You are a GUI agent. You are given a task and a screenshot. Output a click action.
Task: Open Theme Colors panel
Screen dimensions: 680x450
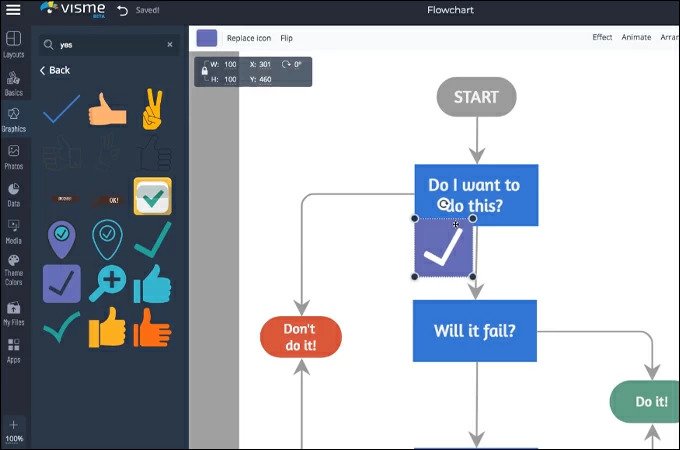click(x=14, y=266)
